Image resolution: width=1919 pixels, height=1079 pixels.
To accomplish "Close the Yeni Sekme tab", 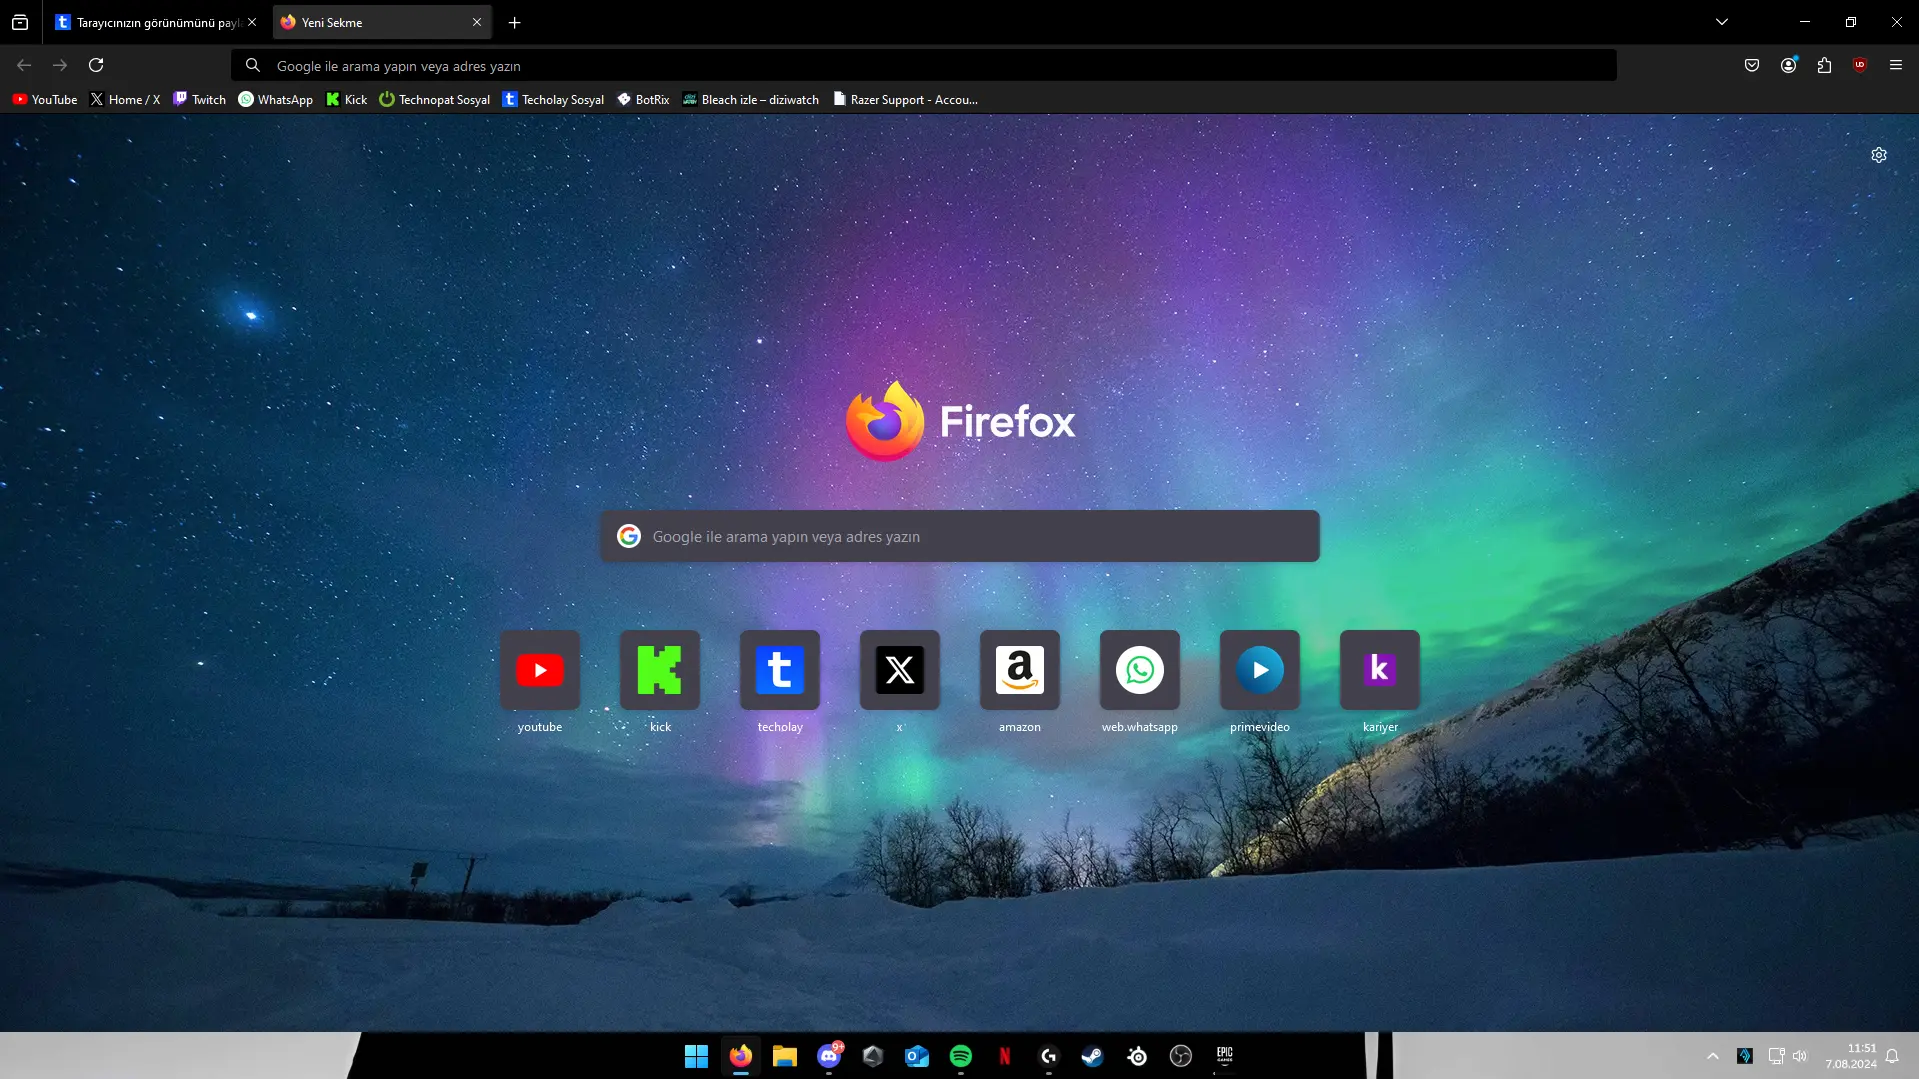I will (477, 22).
